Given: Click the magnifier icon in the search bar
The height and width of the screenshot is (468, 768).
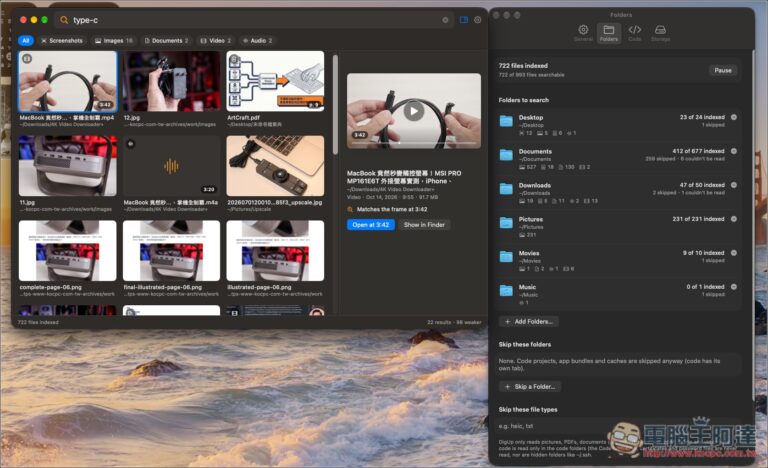Looking at the screenshot, I should pyautogui.click(x=64, y=20).
